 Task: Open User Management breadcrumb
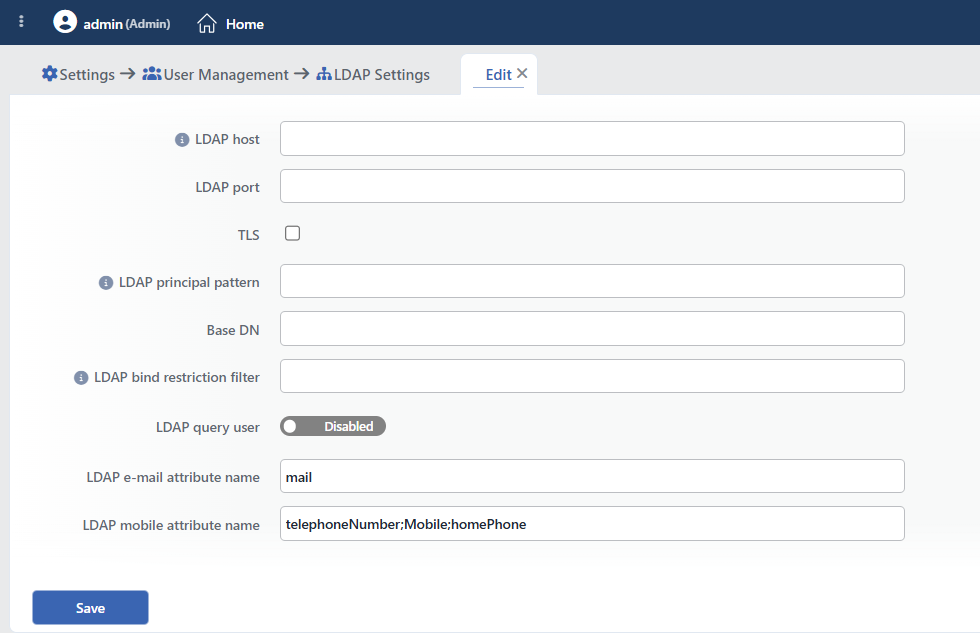pyautogui.click(x=226, y=74)
